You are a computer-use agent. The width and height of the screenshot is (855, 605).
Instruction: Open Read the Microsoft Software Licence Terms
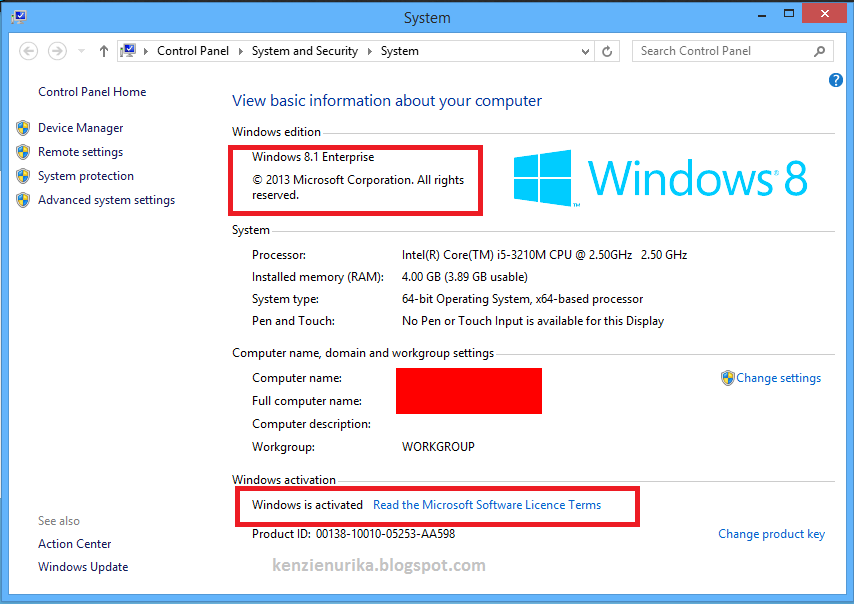(x=486, y=505)
